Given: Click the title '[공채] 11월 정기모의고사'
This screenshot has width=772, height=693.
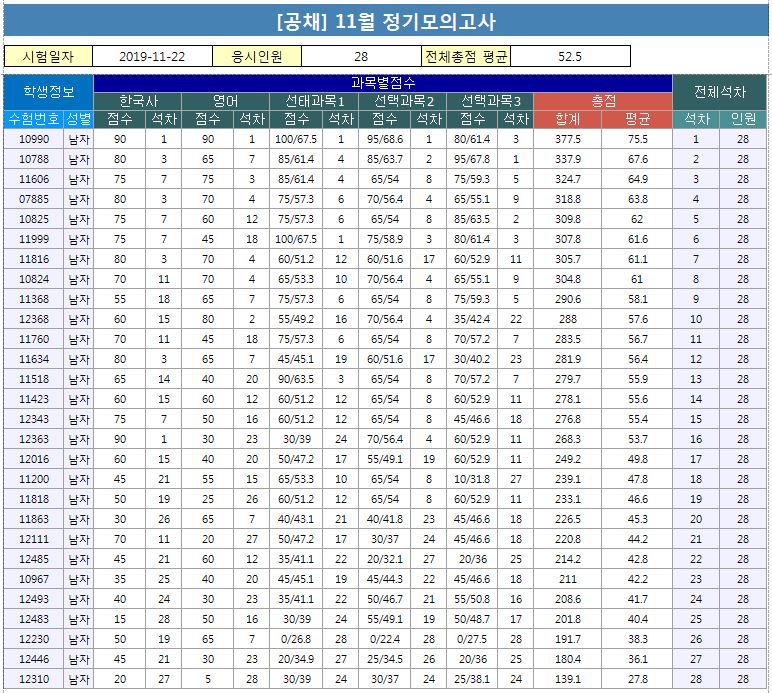Looking at the screenshot, I should tap(386, 21).
